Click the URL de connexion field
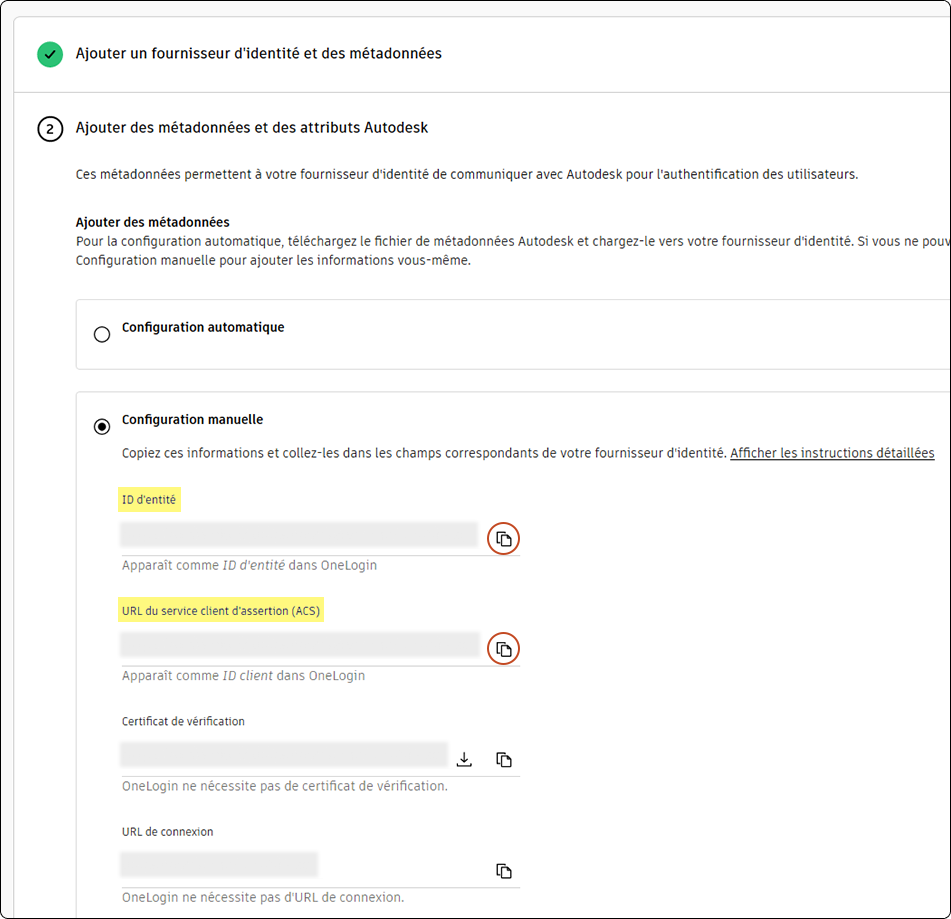951x919 pixels. click(219, 864)
